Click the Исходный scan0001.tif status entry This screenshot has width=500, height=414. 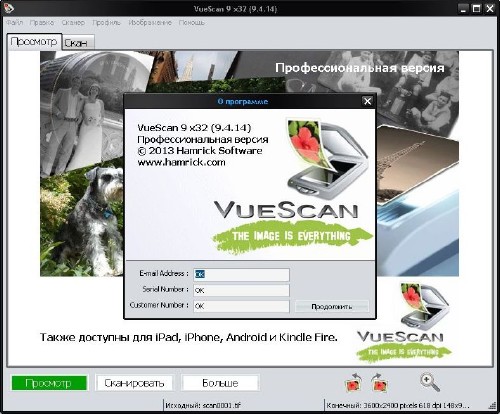tap(203, 406)
